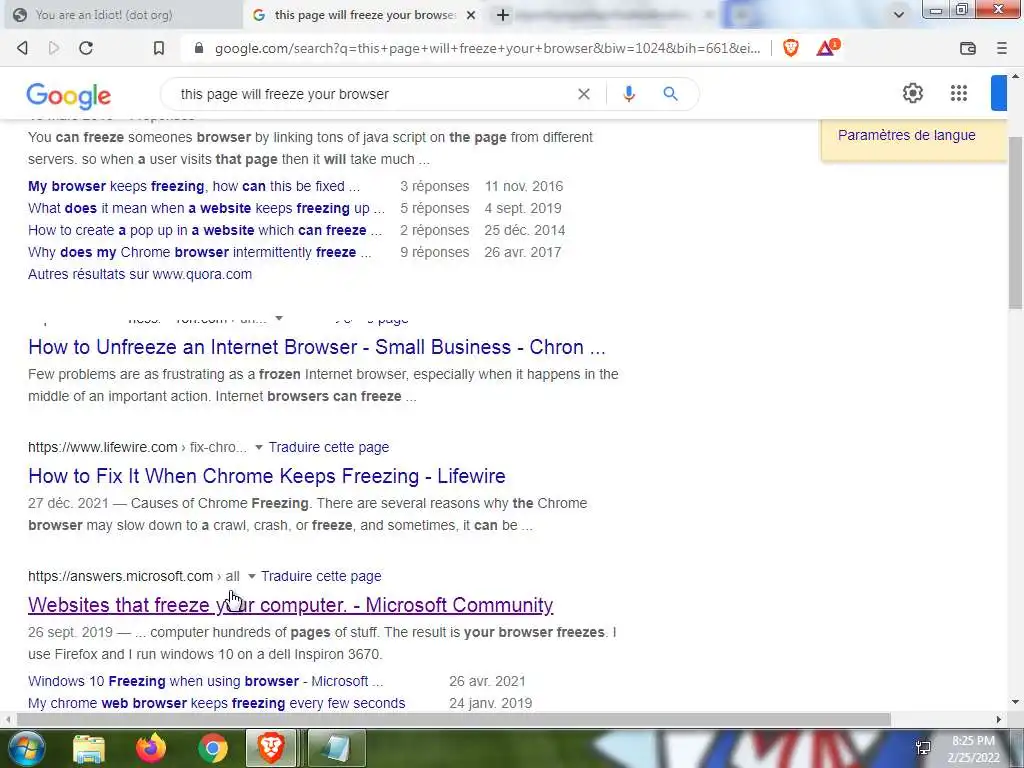Viewport: 1024px width, 768px height.
Task: Open File Explorer from the taskbar
Action: (x=89, y=748)
